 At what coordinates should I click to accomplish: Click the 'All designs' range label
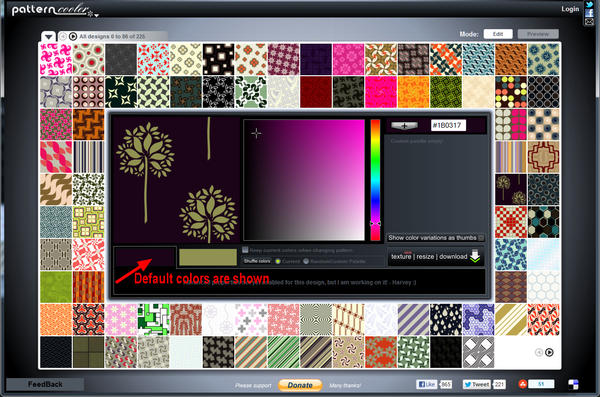112,36
